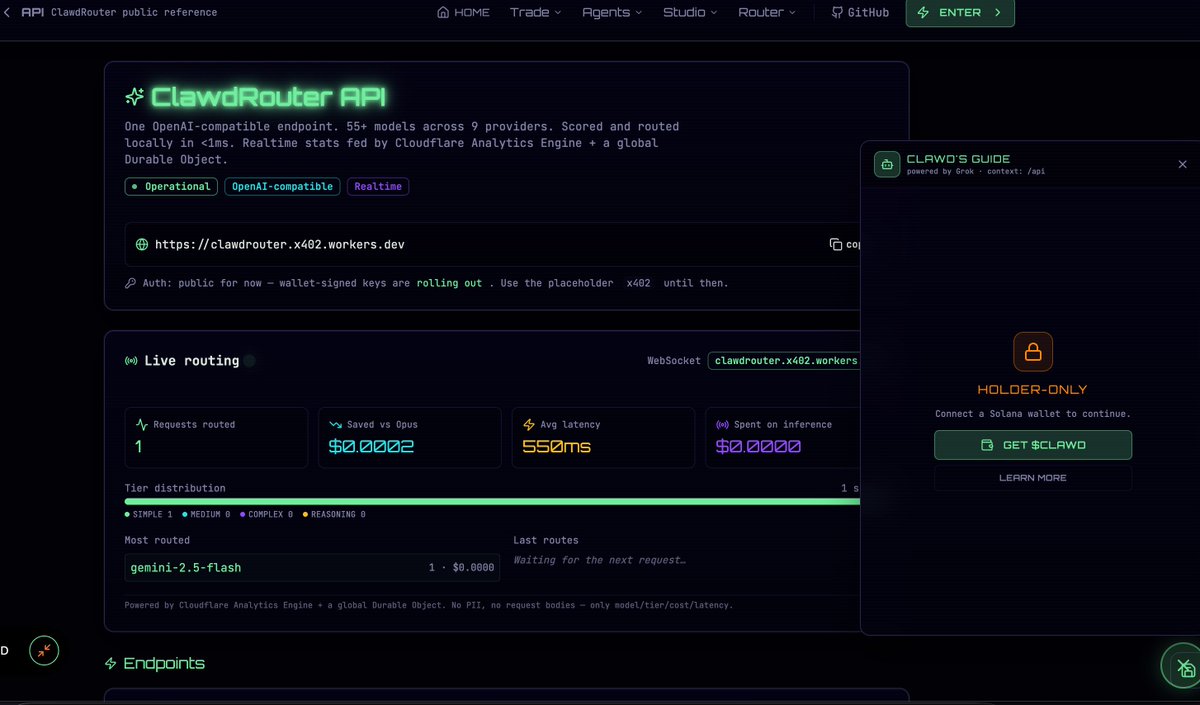The width and height of the screenshot is (1200, 705).
Task: Click the REASONING 0 legend entry
Action: pyautogui.click(x=334, y=514)
